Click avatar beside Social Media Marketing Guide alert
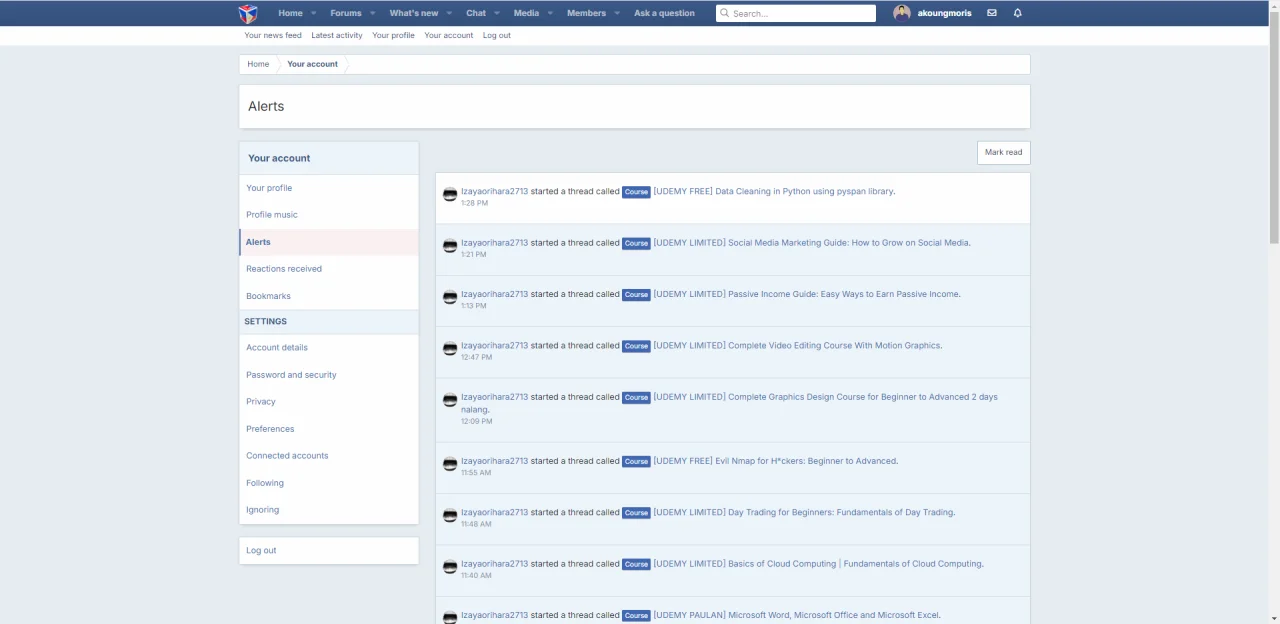 coord(450,245)
